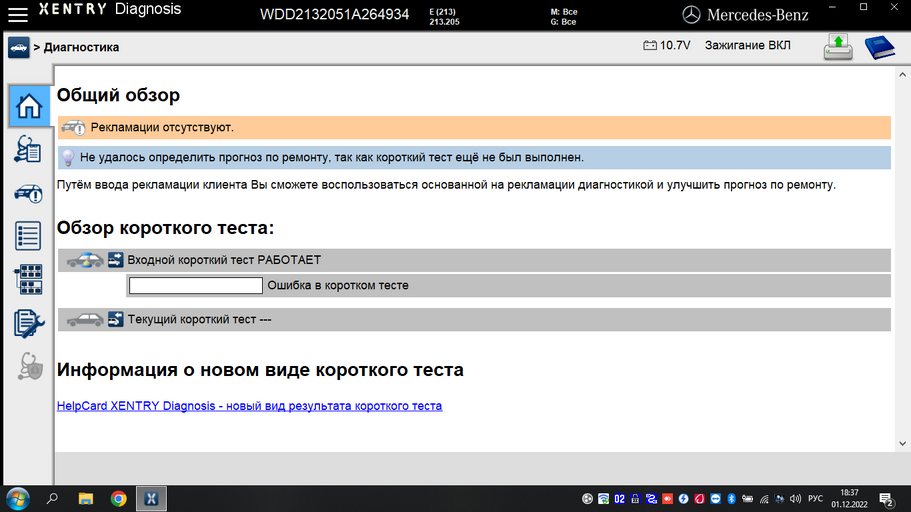Screen dimensions: 911x512
Task: Open the symptoms stethoscope sidebar icon
Action: pyautogui.click(x=28, y=150)
